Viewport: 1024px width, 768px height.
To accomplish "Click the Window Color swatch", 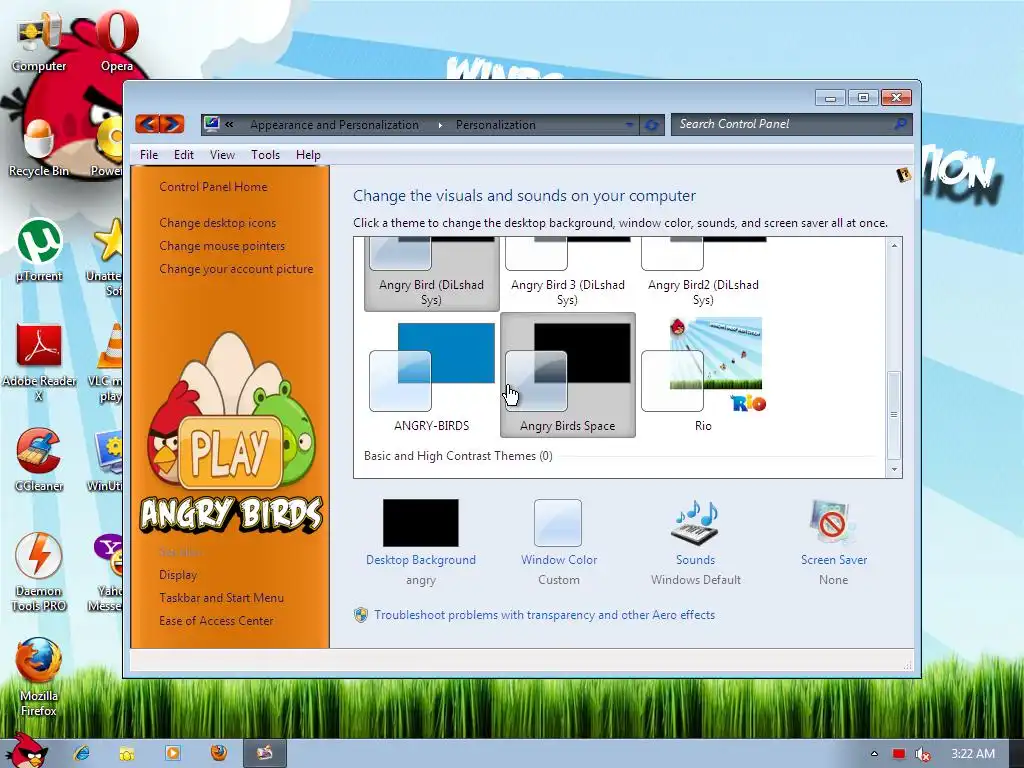I will (x=558, y=523).
